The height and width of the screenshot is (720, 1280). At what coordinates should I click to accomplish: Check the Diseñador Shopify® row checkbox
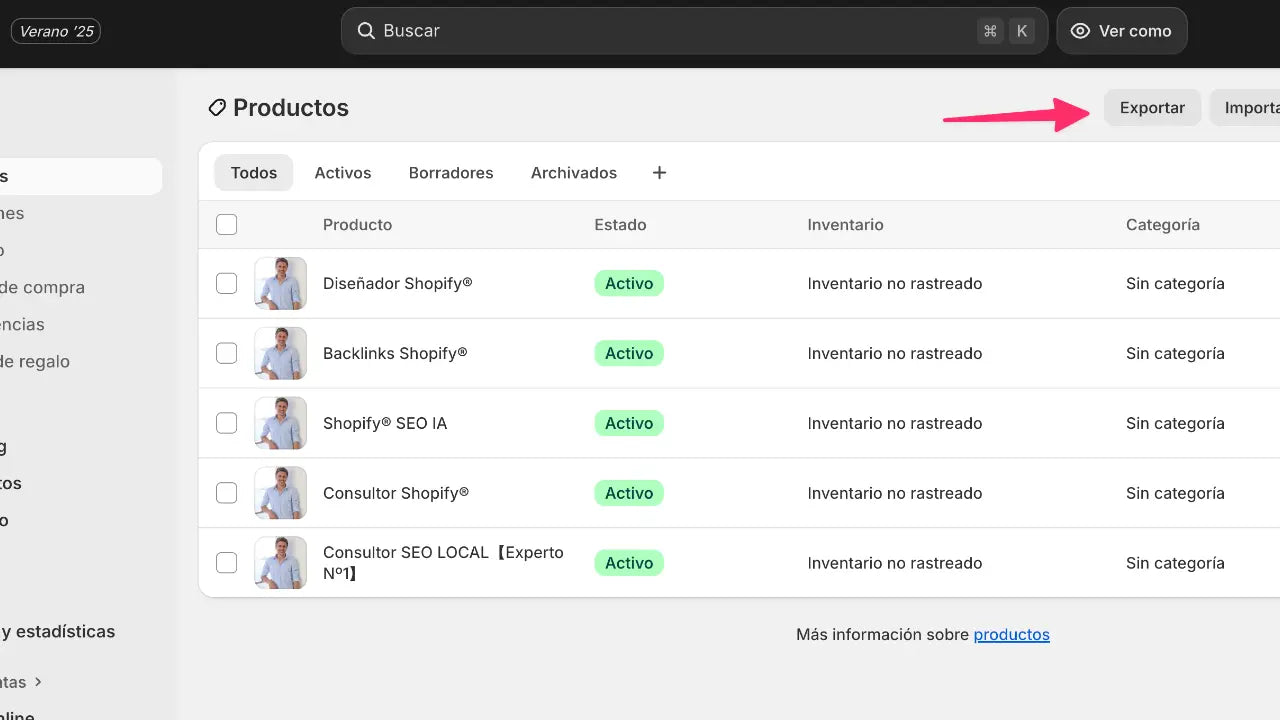[226, 283]
